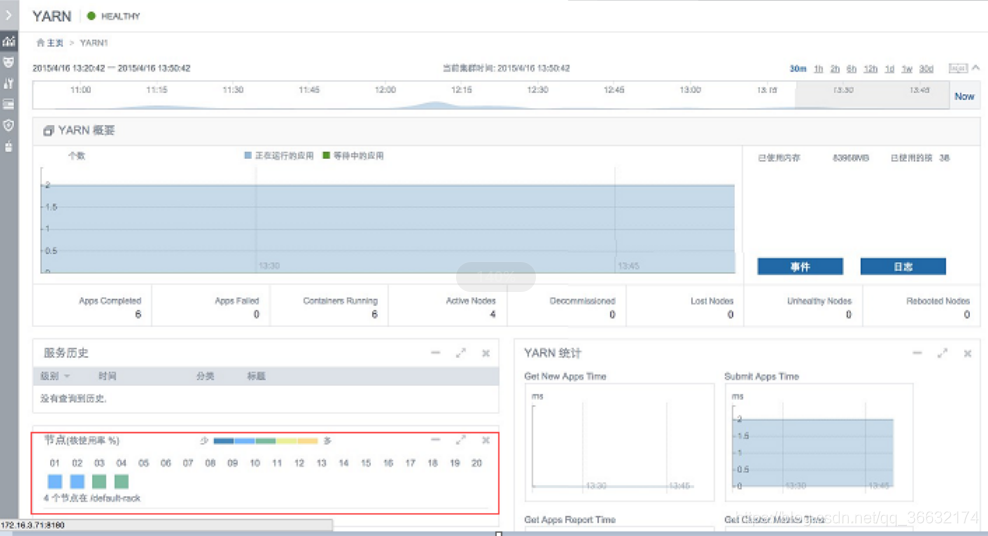Sort by the 标题 column header

256,376
